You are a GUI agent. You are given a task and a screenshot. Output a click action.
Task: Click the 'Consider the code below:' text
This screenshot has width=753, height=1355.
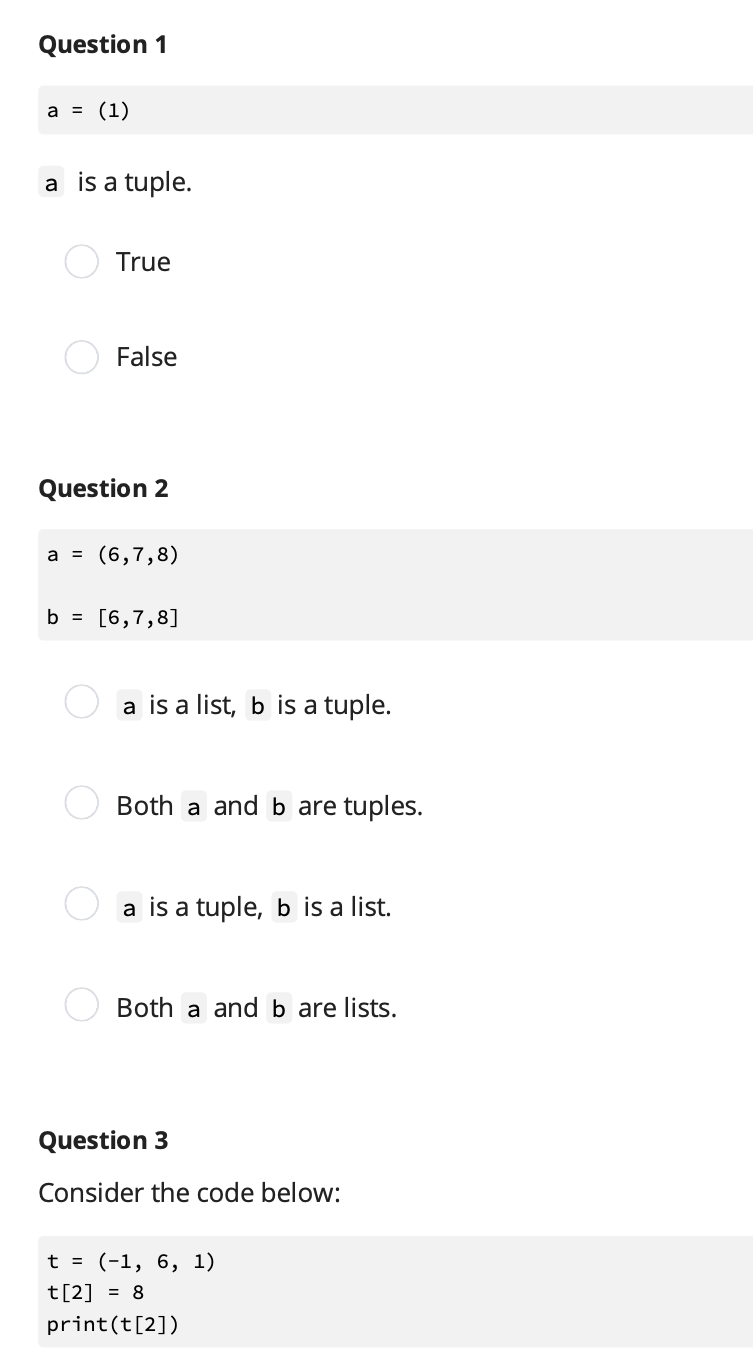click(189, 1193)
